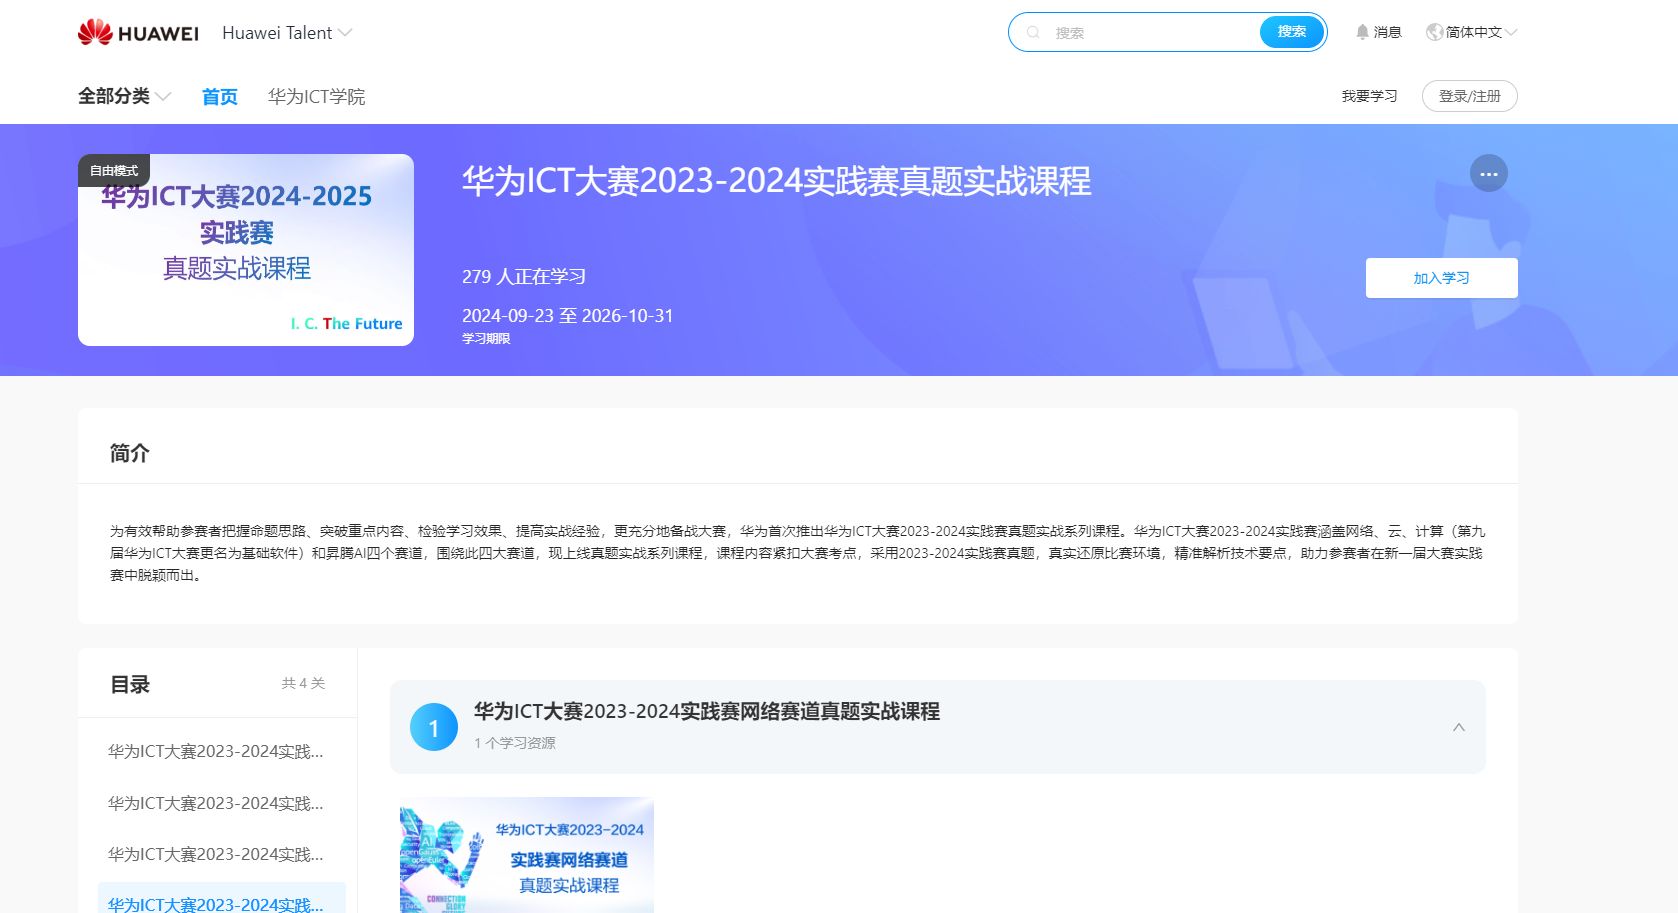Click the blue 搜索 search button

[x=1291, y=32]
